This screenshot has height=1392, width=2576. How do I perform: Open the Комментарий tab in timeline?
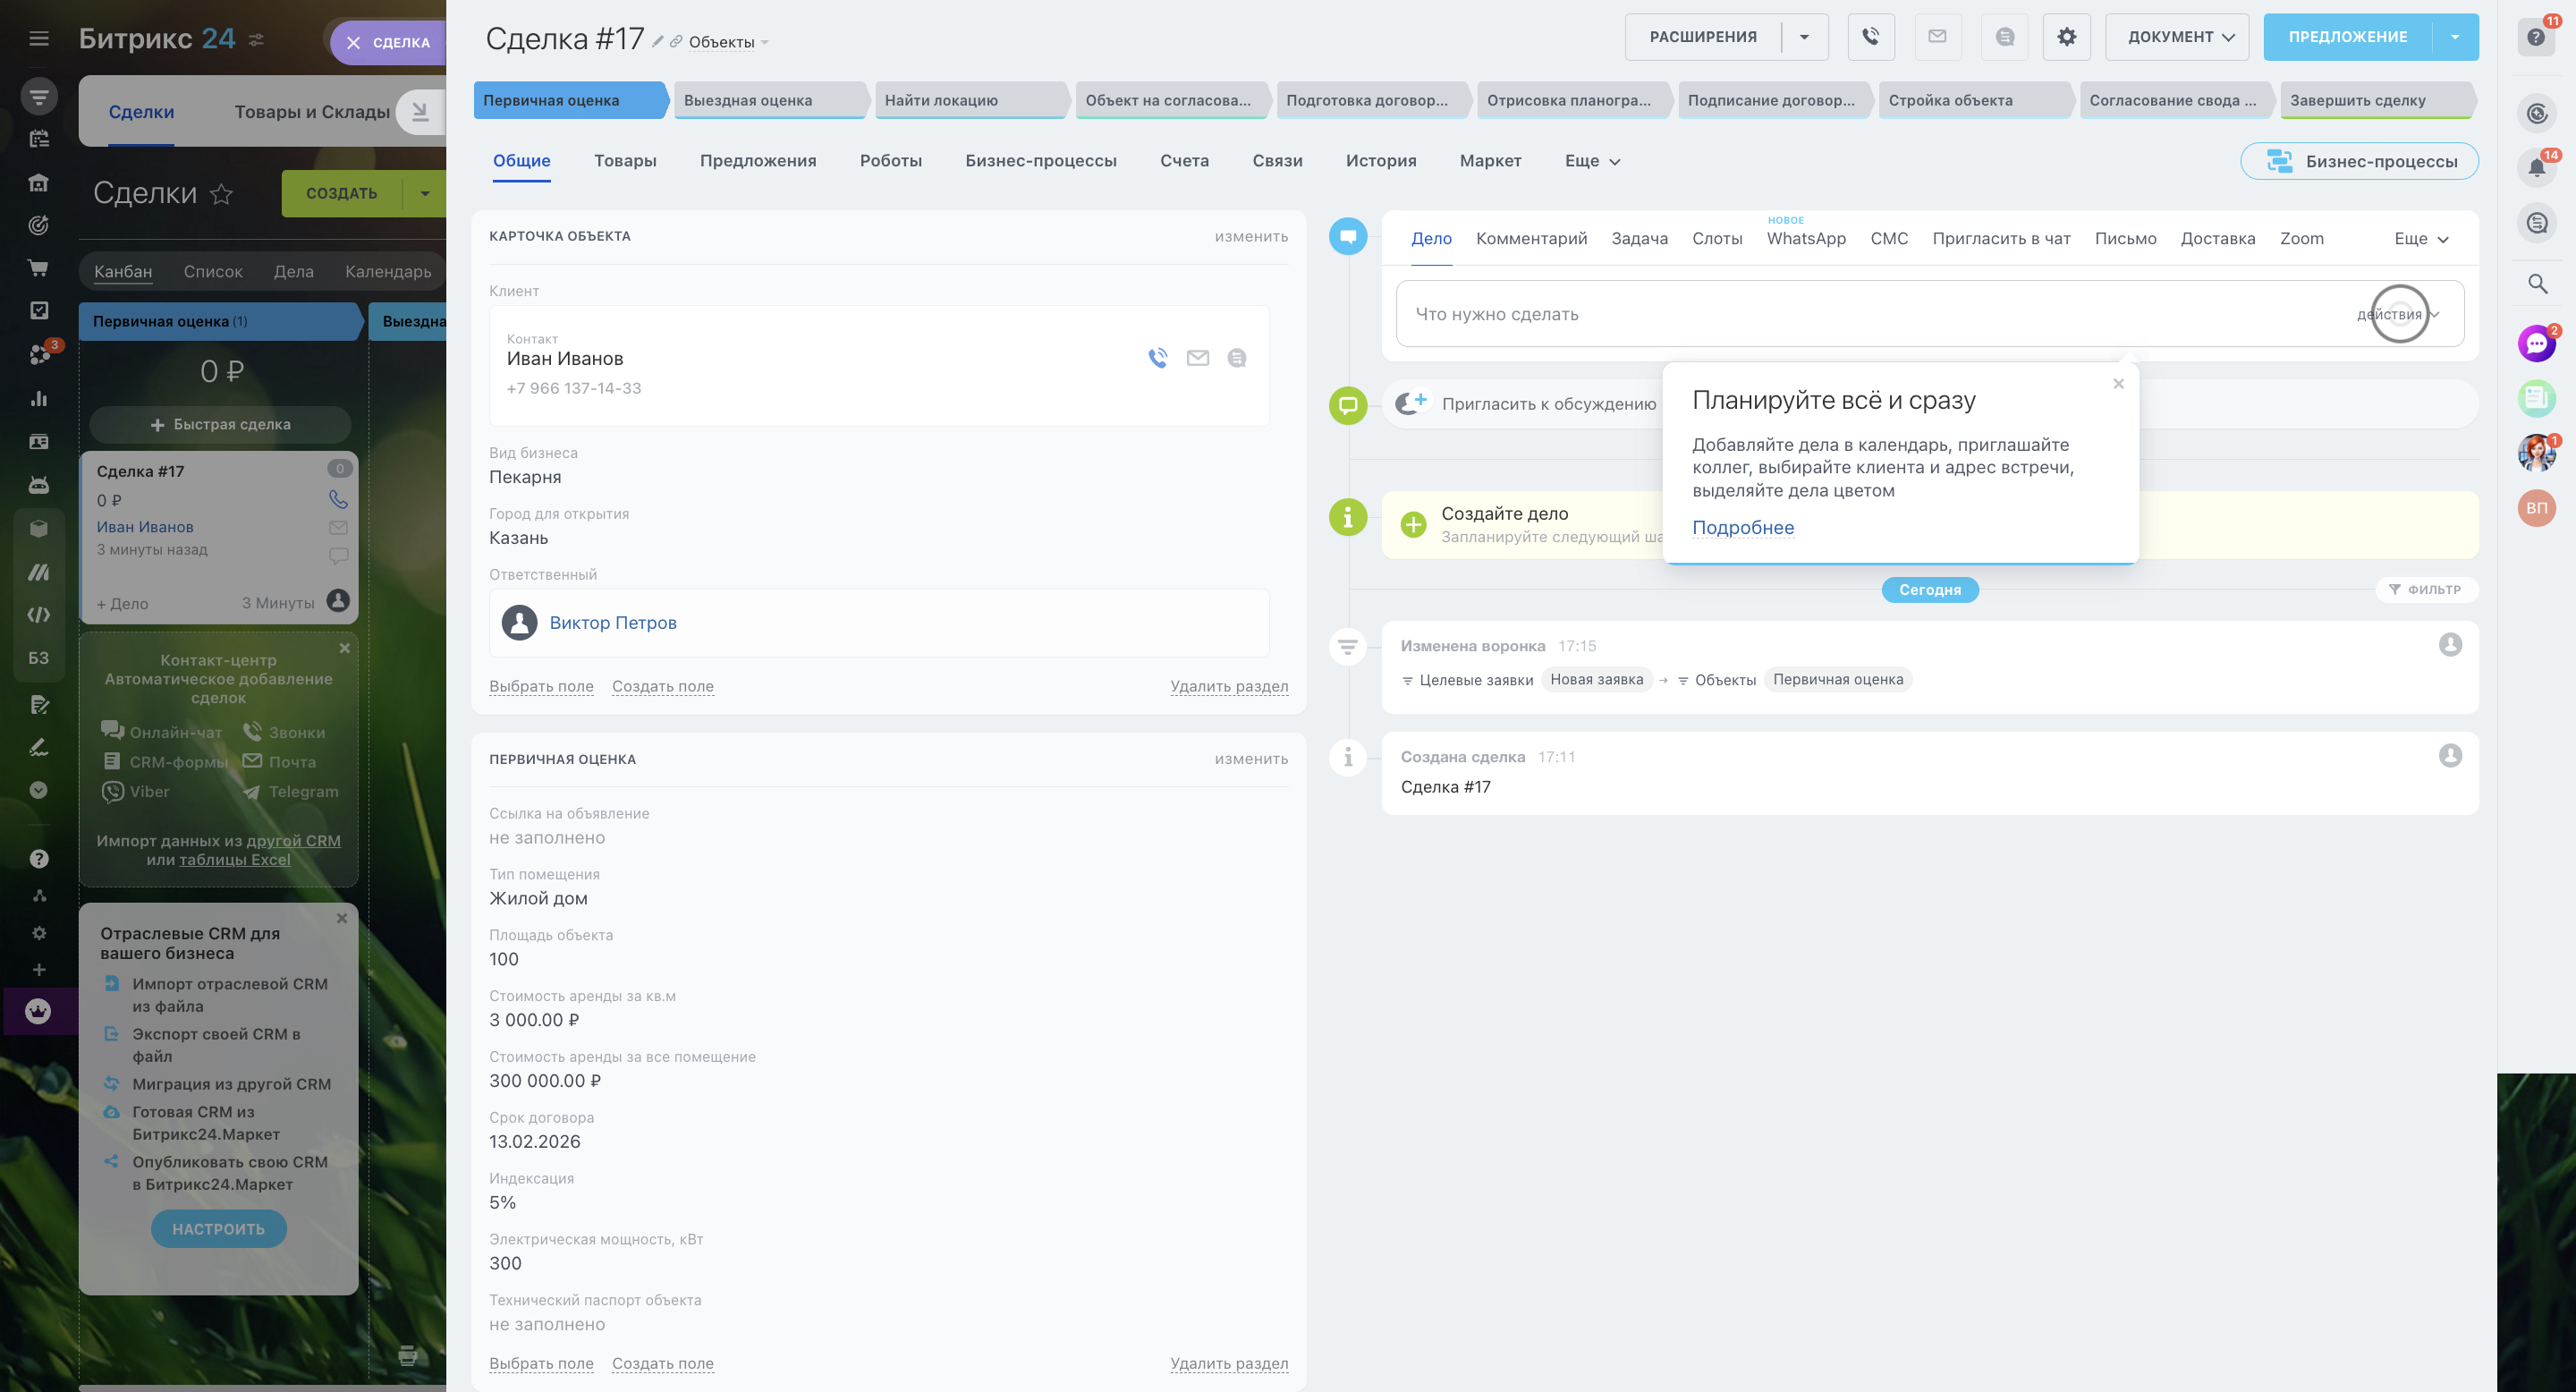click(1531, 238)
